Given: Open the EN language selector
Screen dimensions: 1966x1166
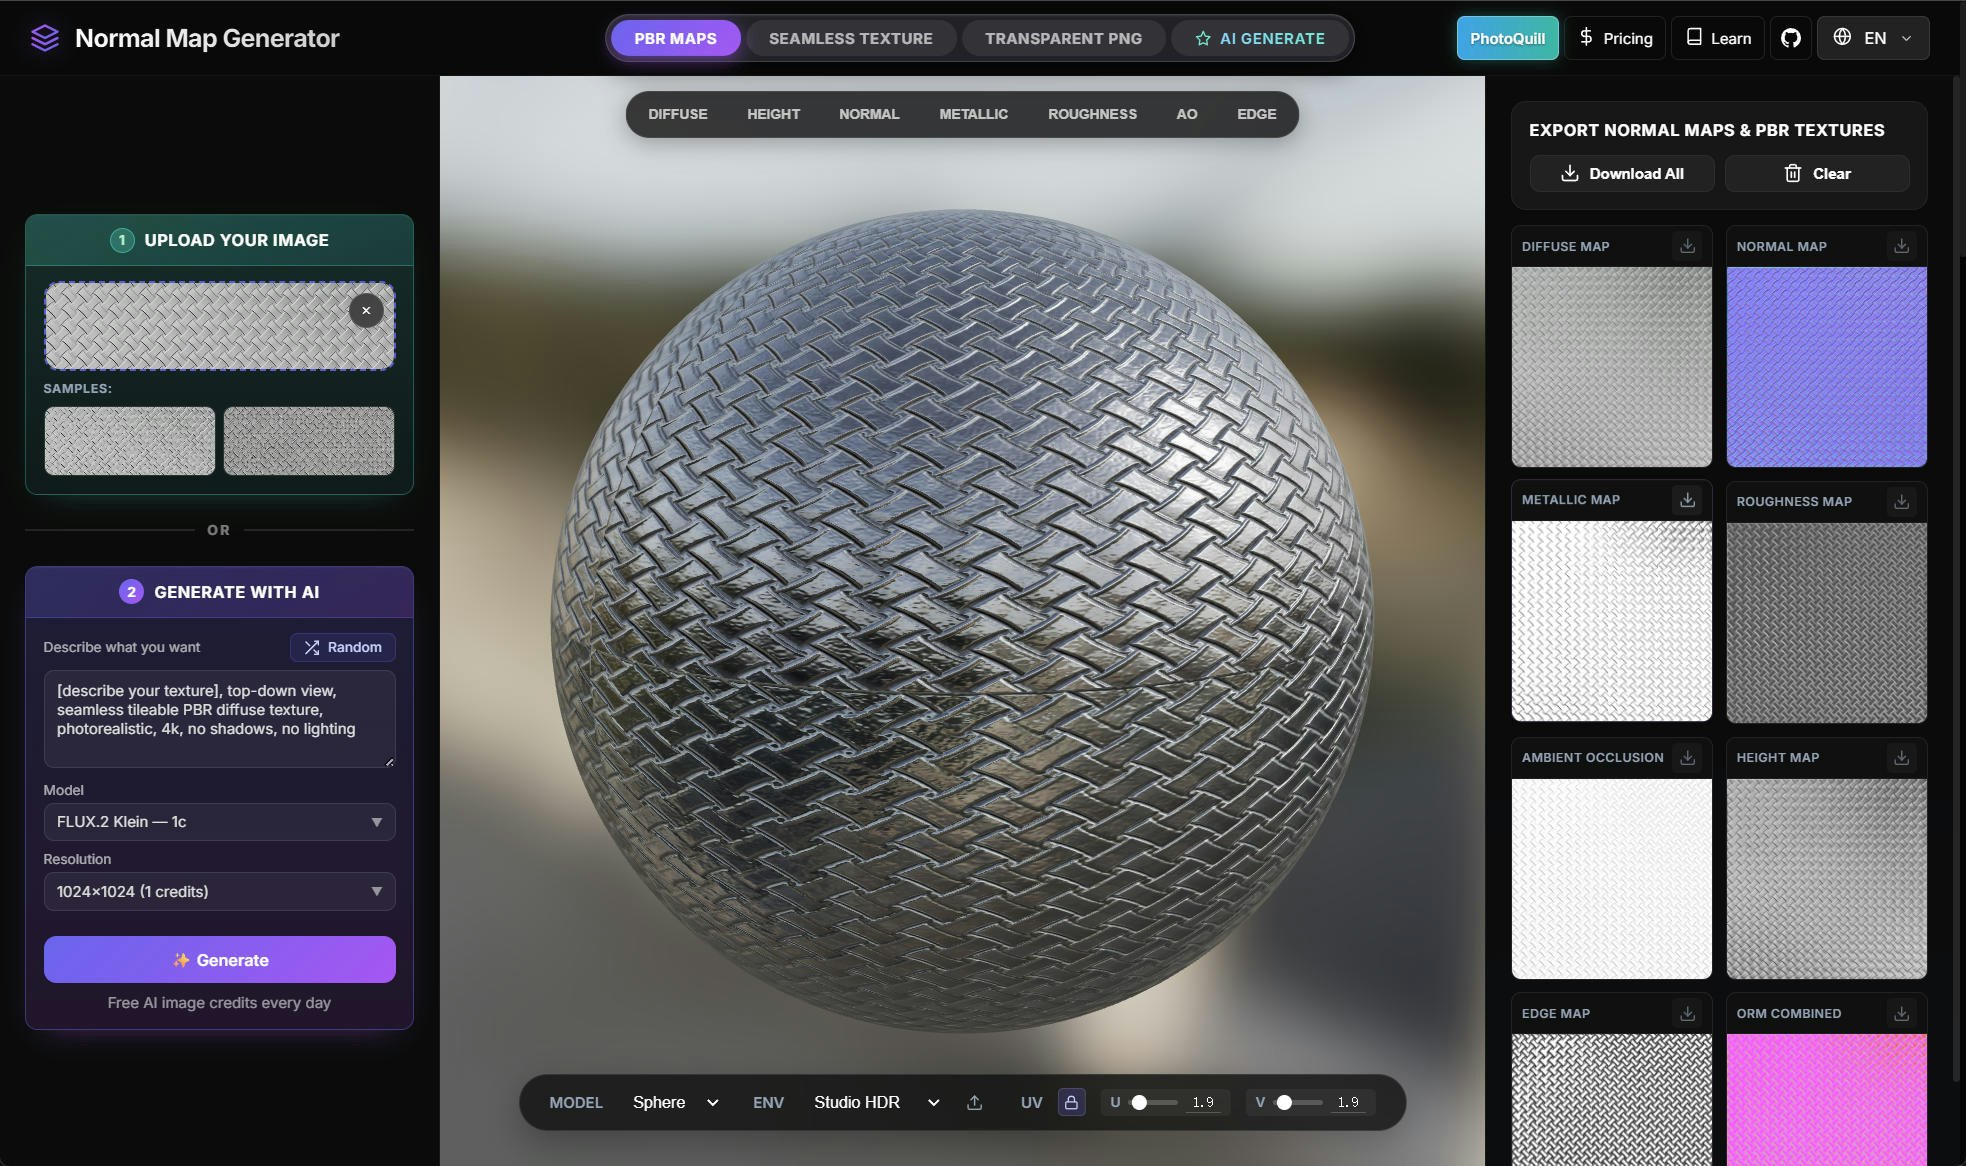Looking at the screenshot, I should tap(1872, 38).
